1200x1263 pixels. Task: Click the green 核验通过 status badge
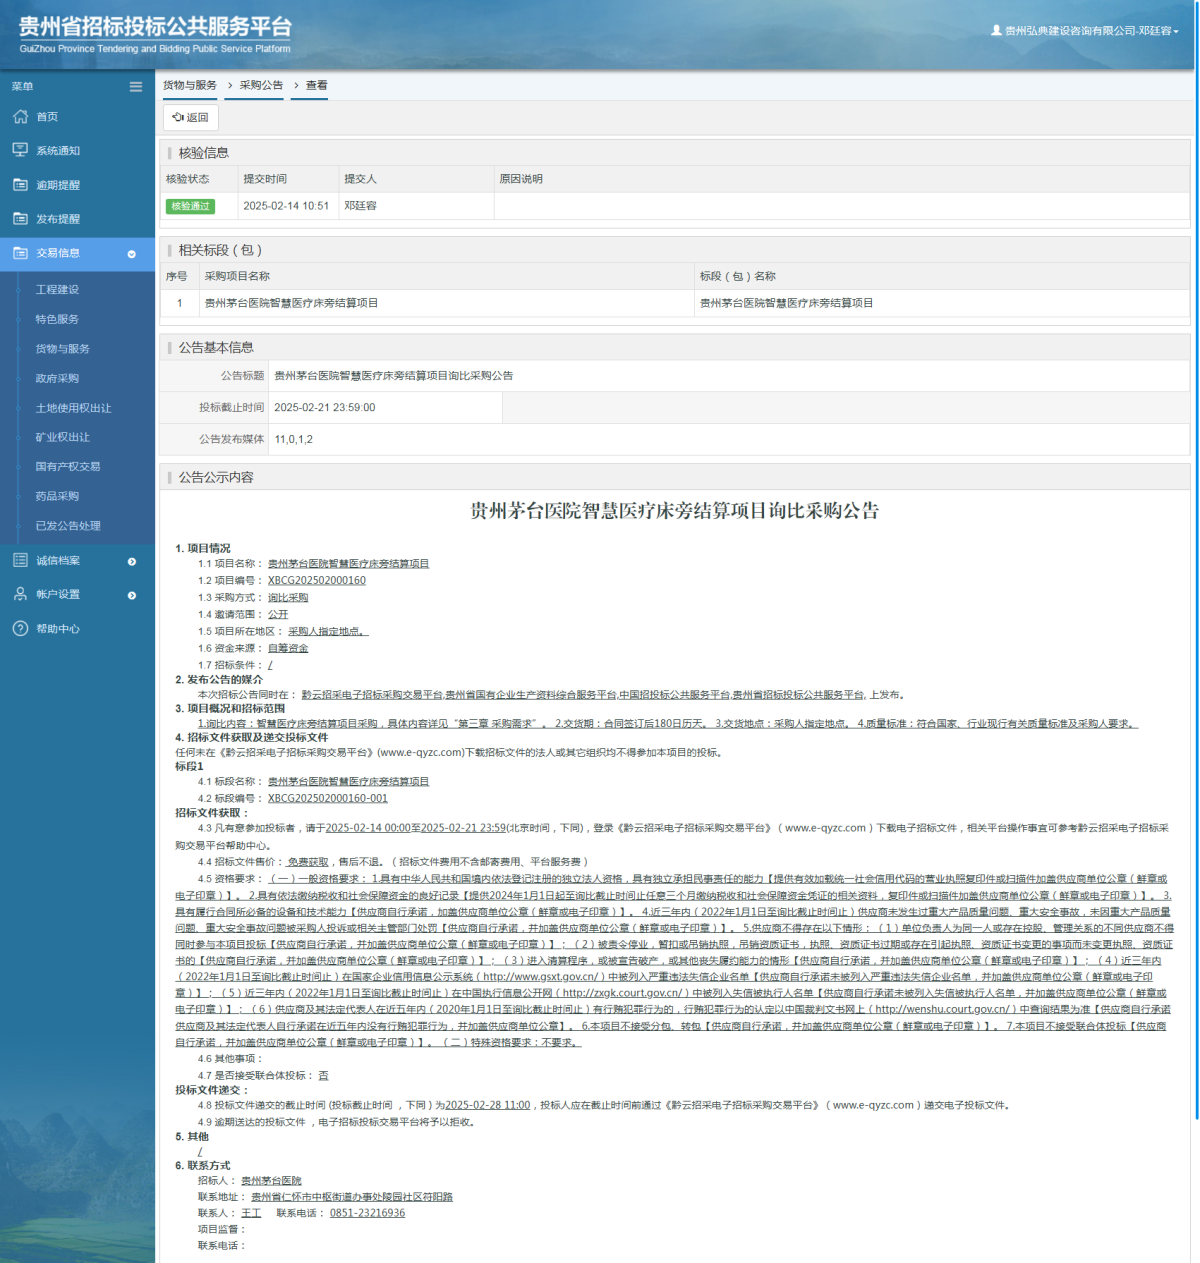pyautogui.click(x=190, y=206)
